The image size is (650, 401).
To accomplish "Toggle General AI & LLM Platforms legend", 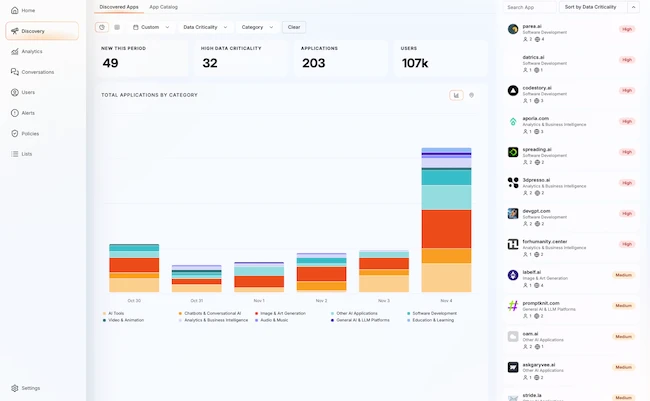I will (360, 320).
